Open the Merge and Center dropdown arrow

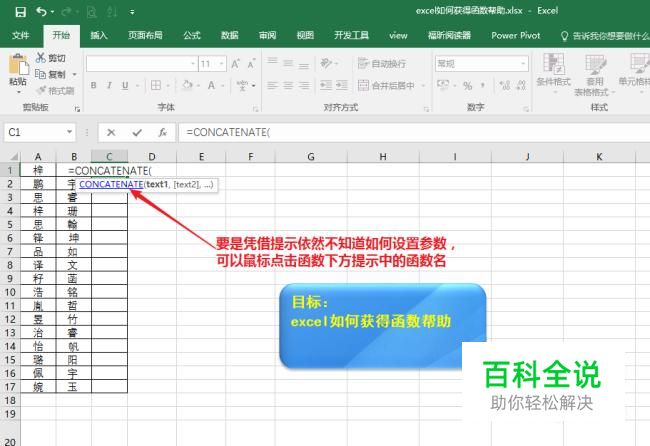[423, 85]
